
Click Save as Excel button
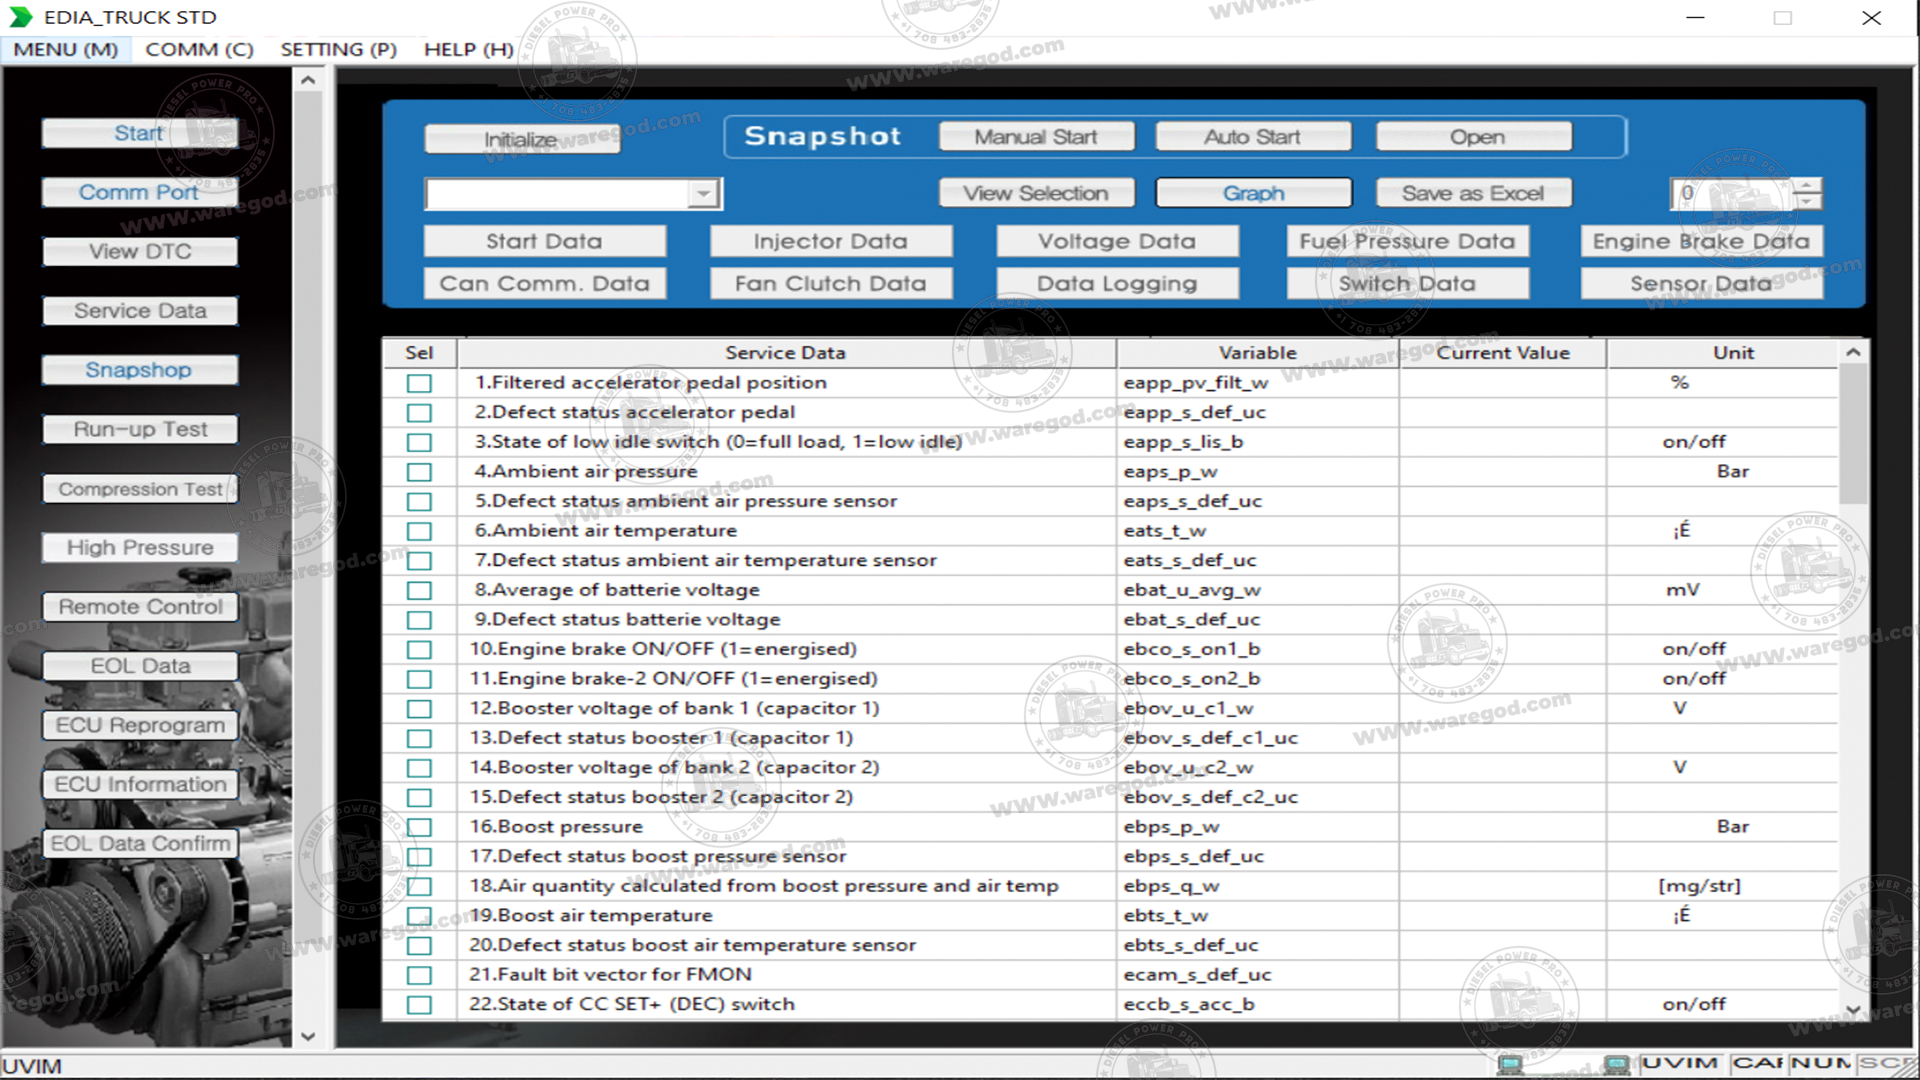pos(1472,193)
